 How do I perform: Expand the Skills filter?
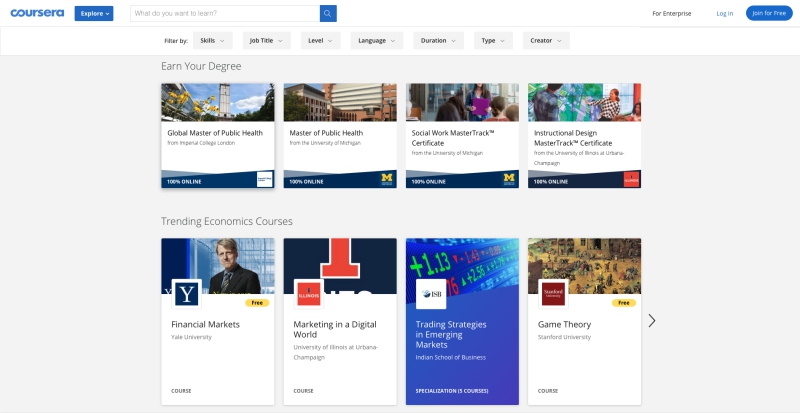[212, 40]
